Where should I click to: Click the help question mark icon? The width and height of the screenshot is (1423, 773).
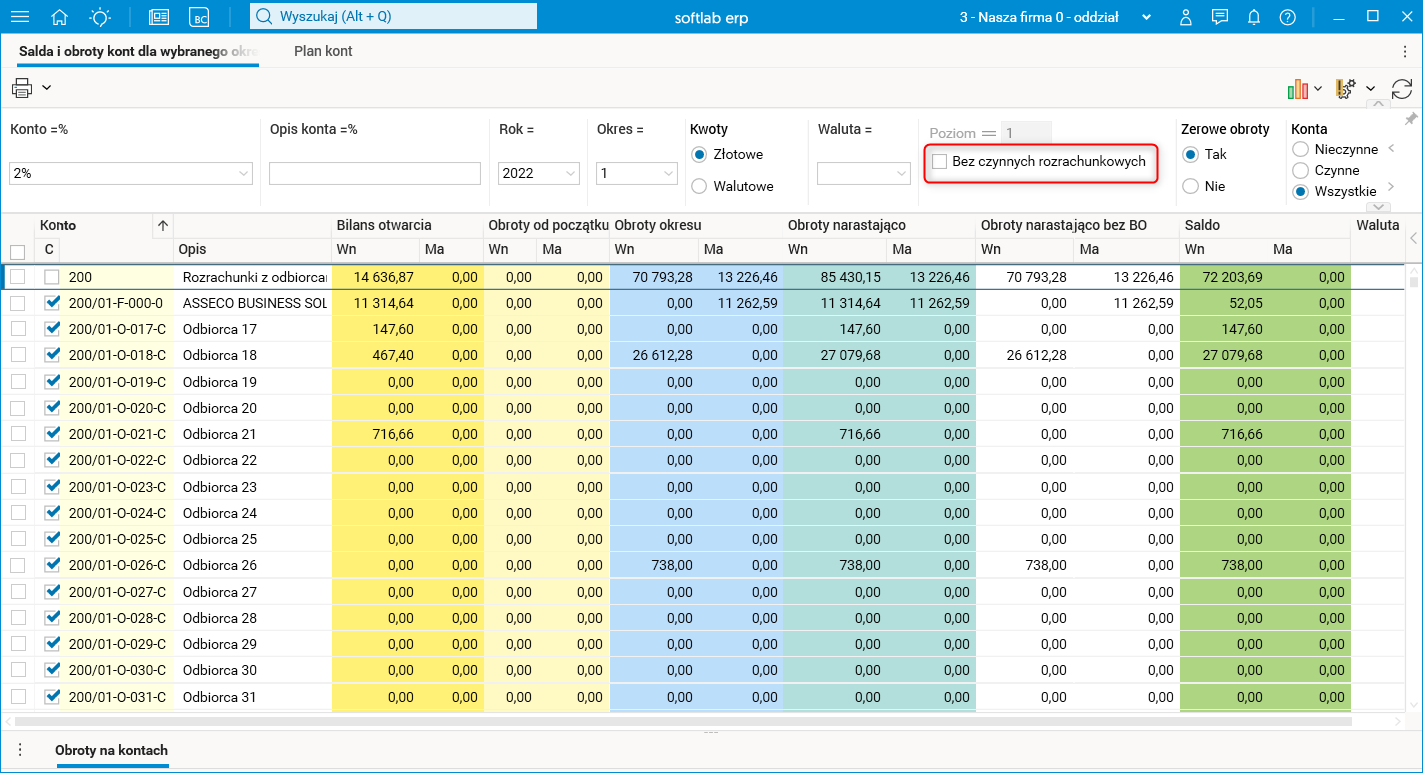tap(1287, 17)
